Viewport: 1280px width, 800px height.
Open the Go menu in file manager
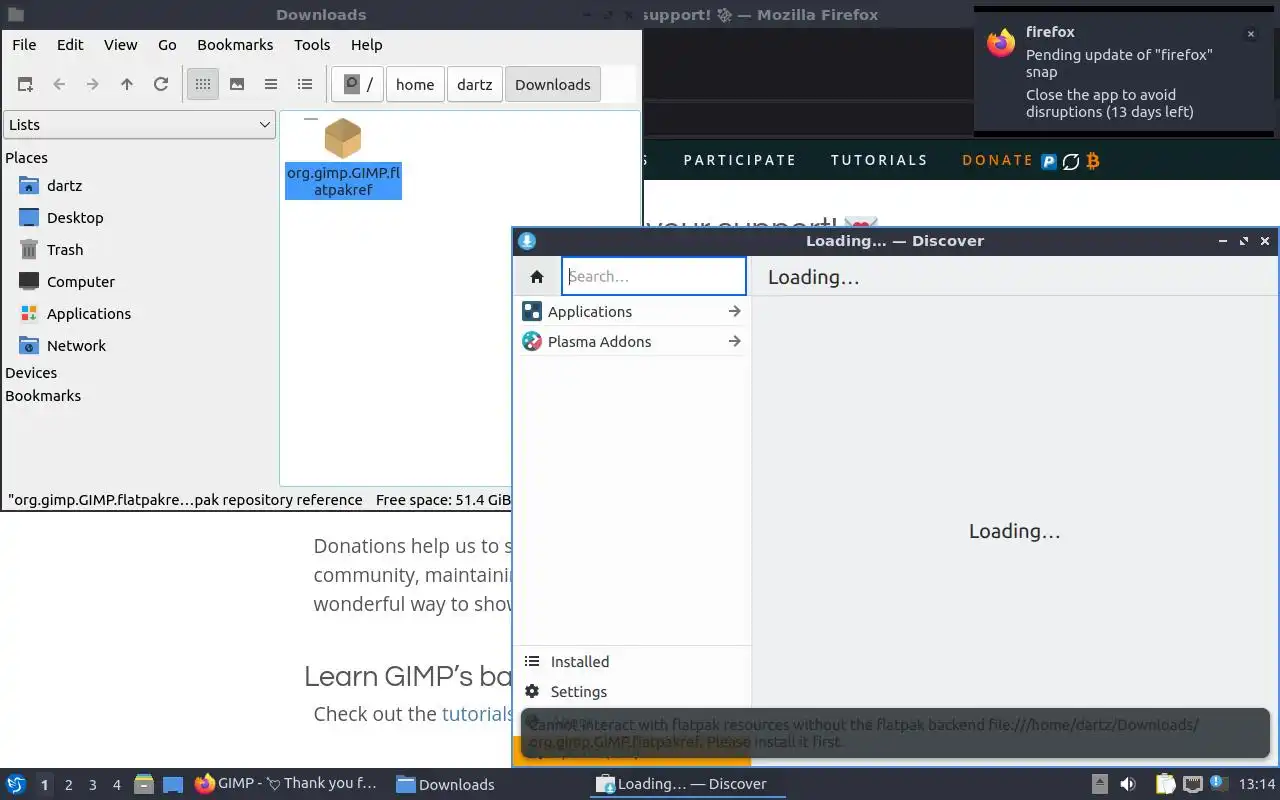(x=167, y=45)
